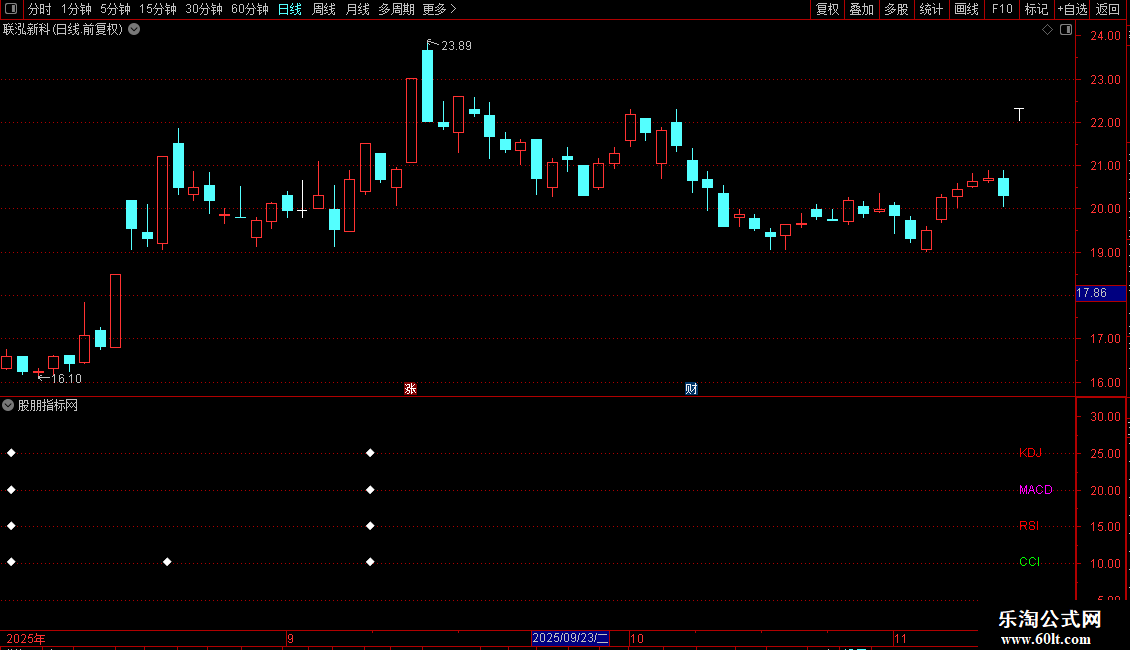Select the 1分钟 period
This screenshot has width=1130, height=650.
click(x=76, y=9)
